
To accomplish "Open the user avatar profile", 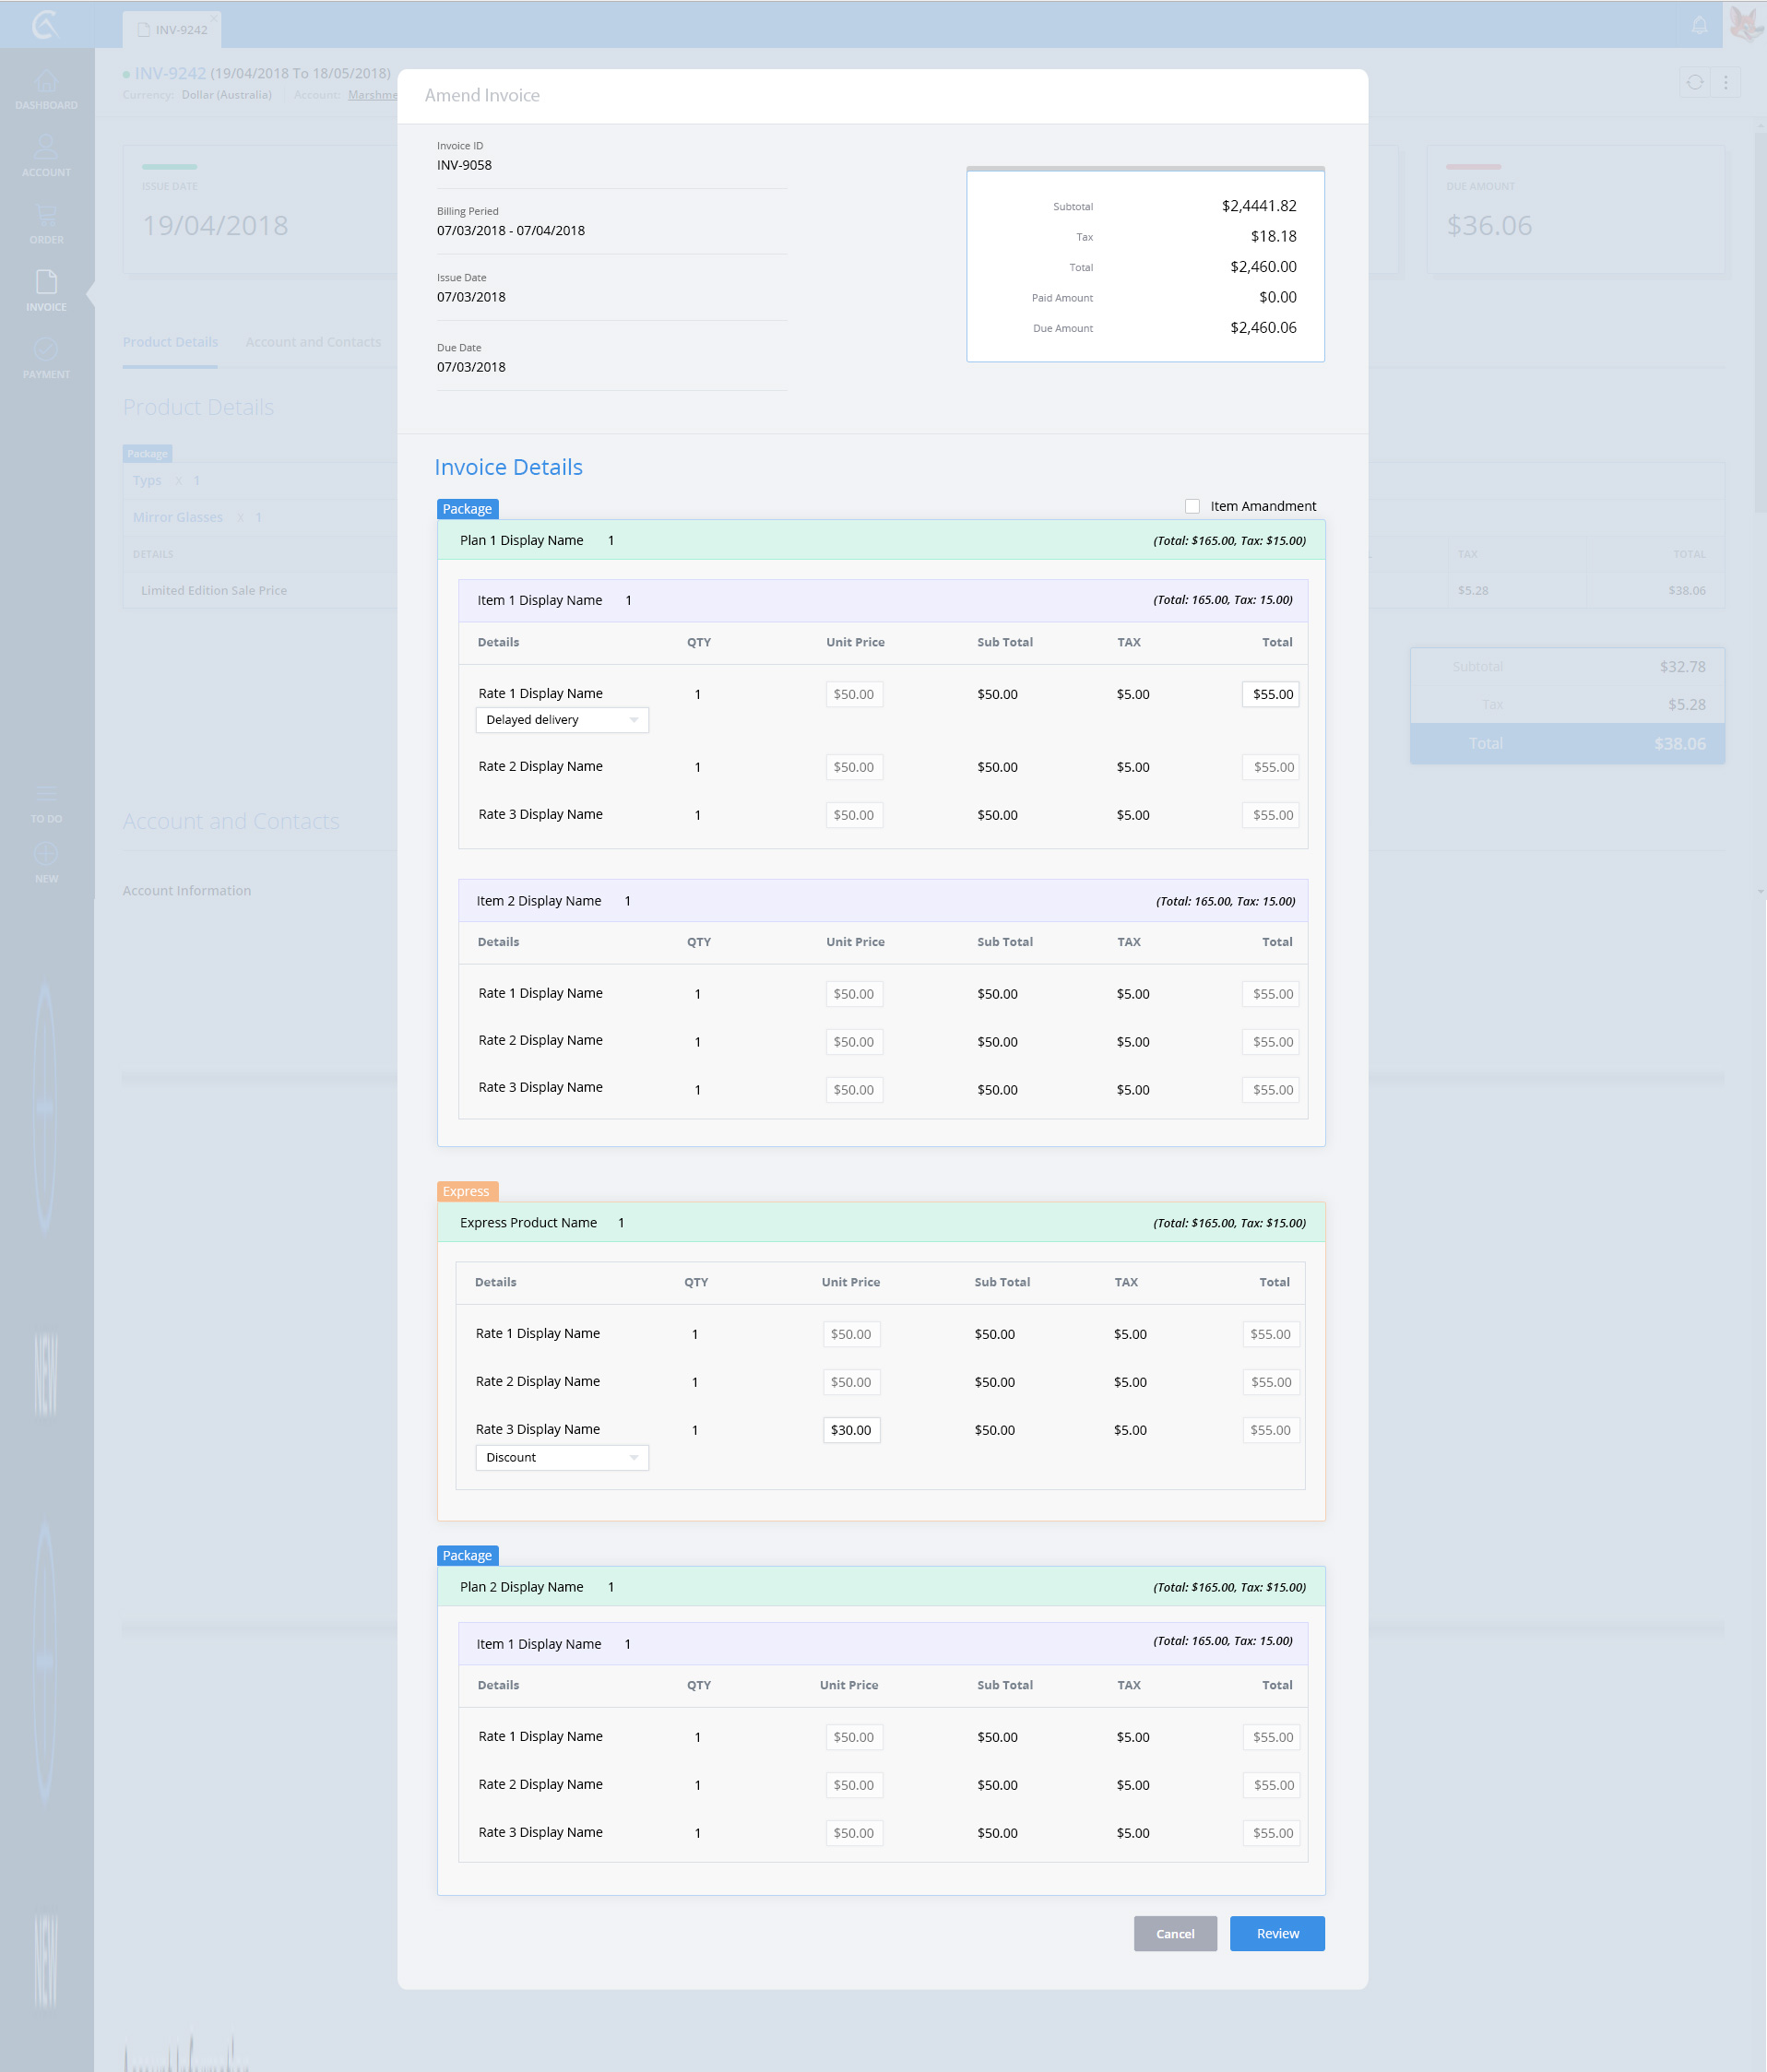I will (1745, 24).
